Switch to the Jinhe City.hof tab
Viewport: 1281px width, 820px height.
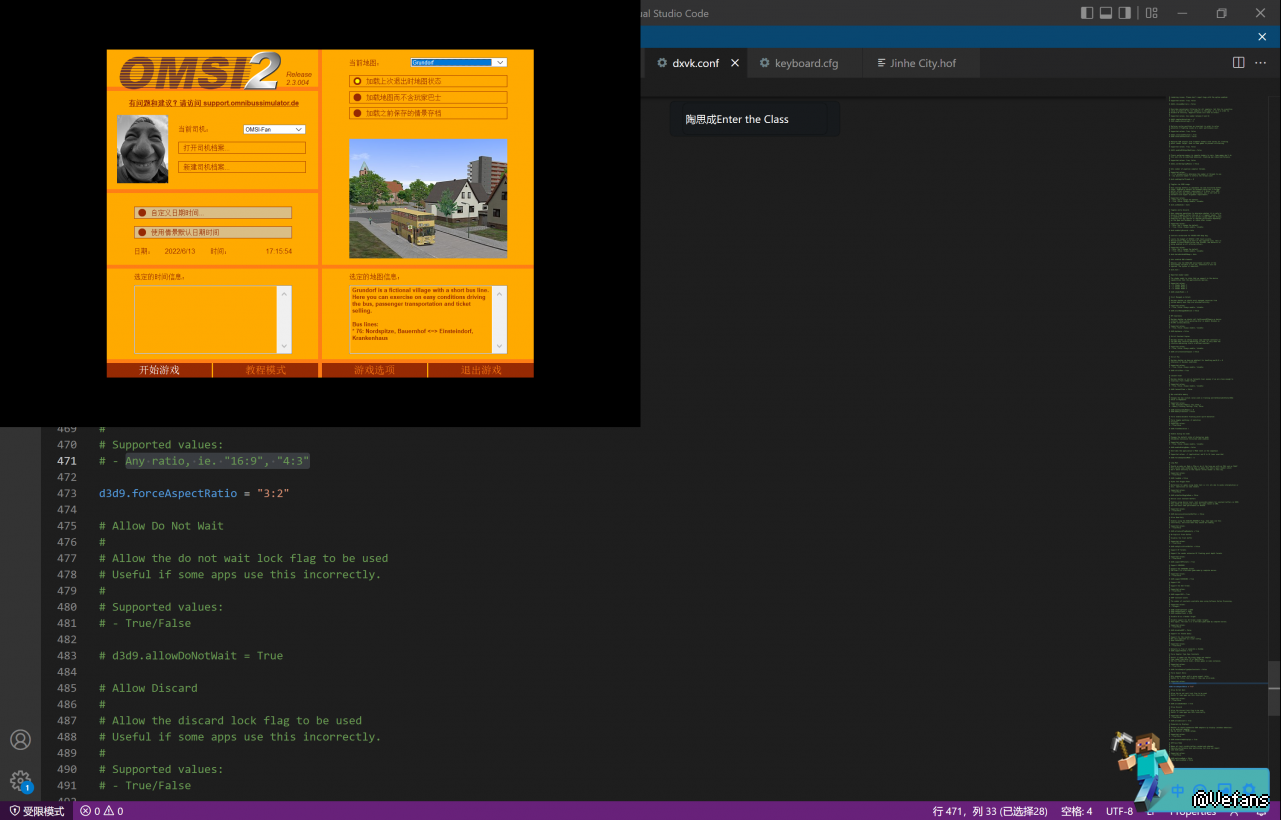[922, 63]
